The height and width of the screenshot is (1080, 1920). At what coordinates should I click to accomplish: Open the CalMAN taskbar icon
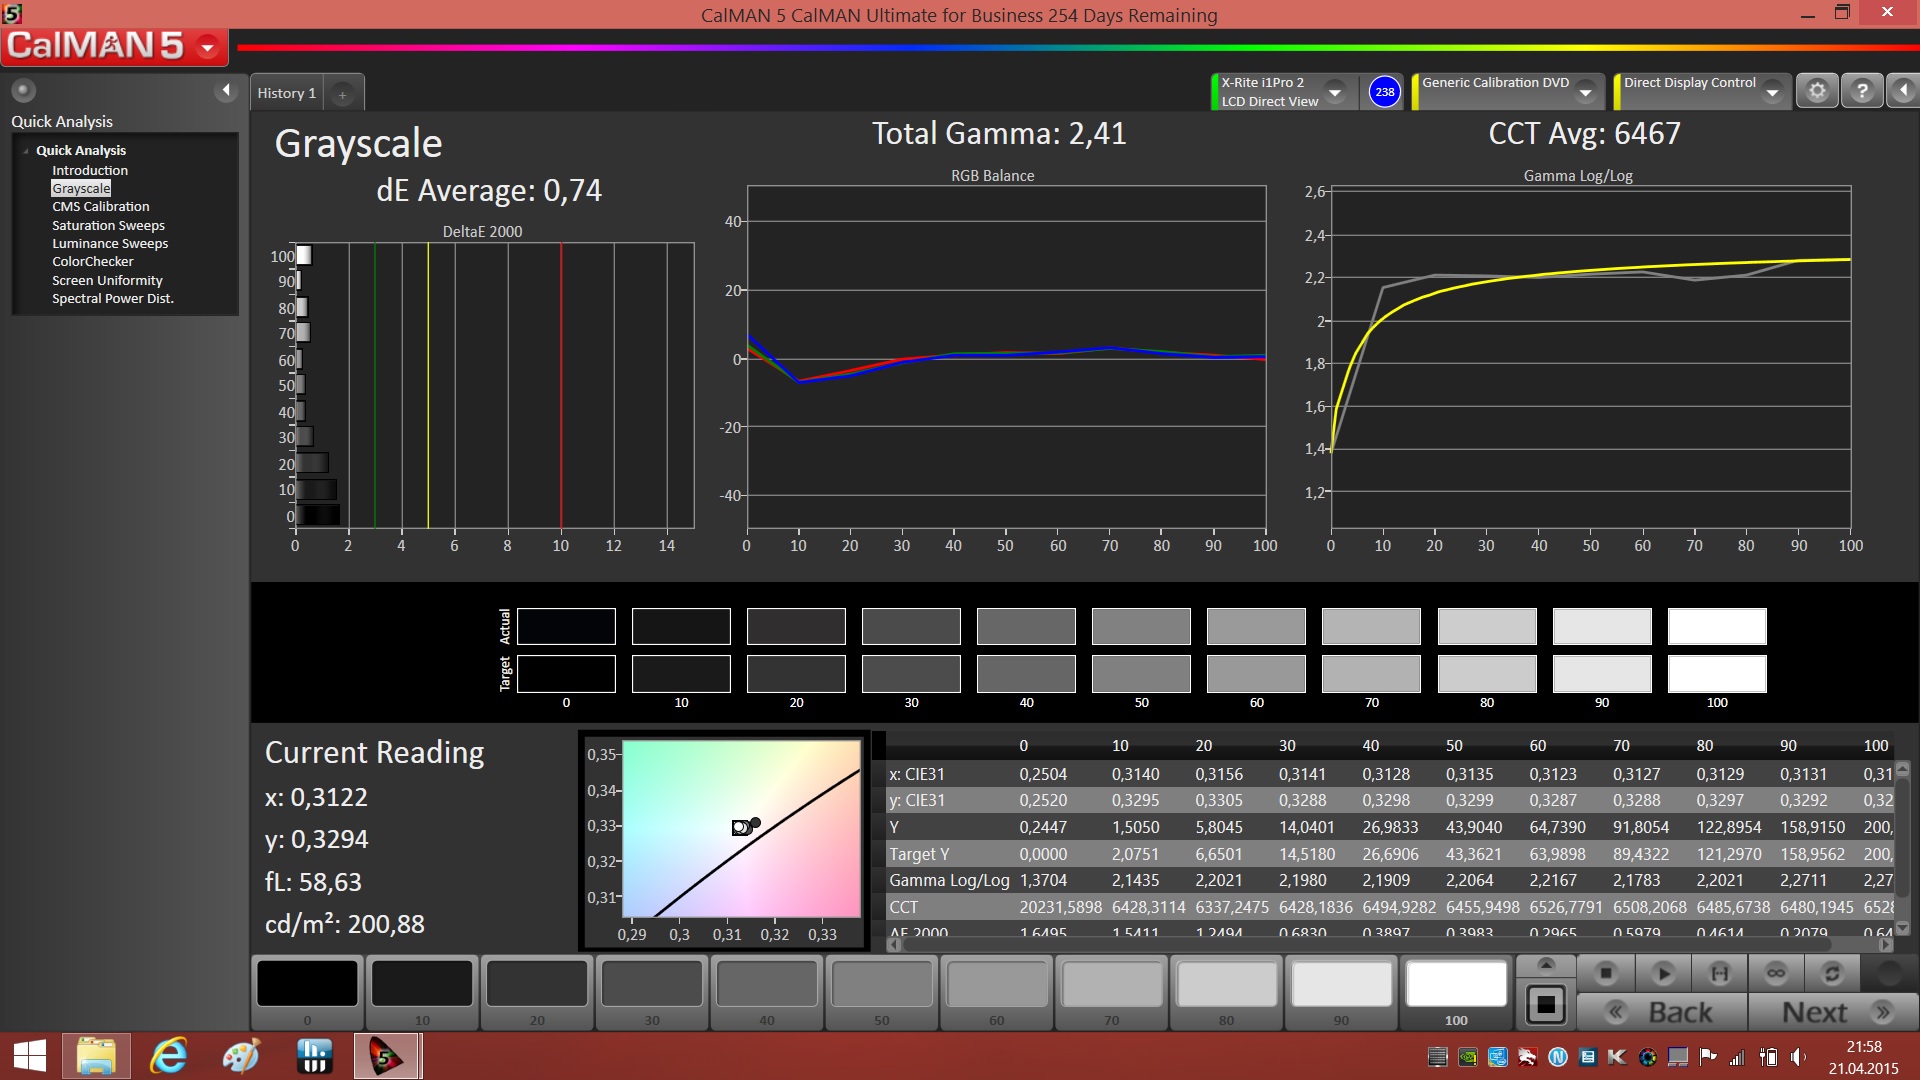pyautogui.click(x=386, y=1057)
